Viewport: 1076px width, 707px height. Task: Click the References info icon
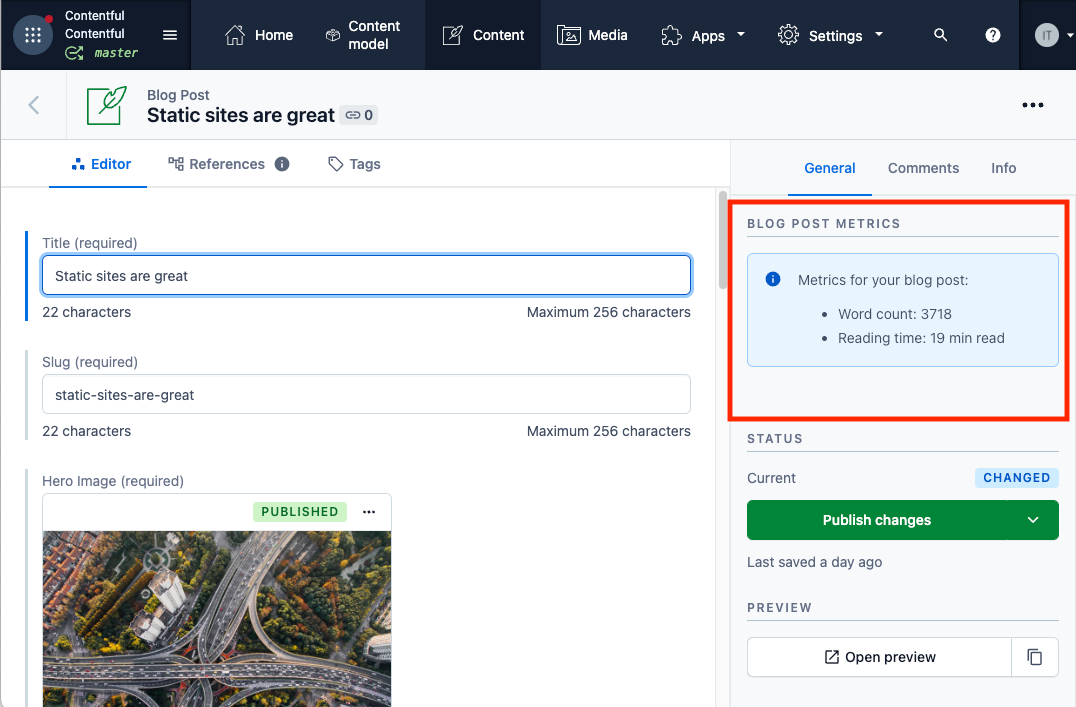tap(282, 164)
